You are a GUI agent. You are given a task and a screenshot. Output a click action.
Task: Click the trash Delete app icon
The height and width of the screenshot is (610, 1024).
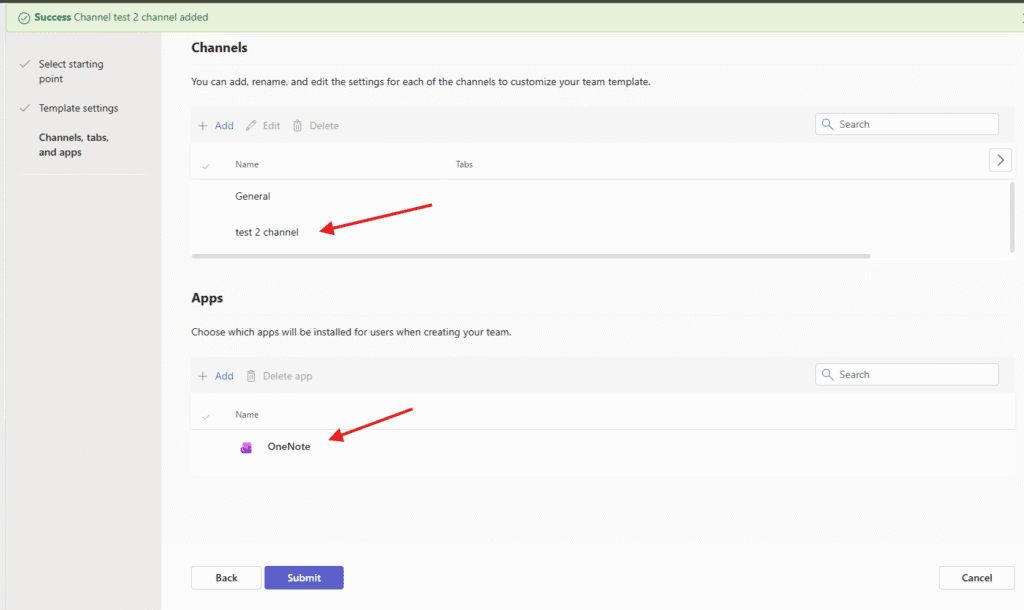pos(251,376)
